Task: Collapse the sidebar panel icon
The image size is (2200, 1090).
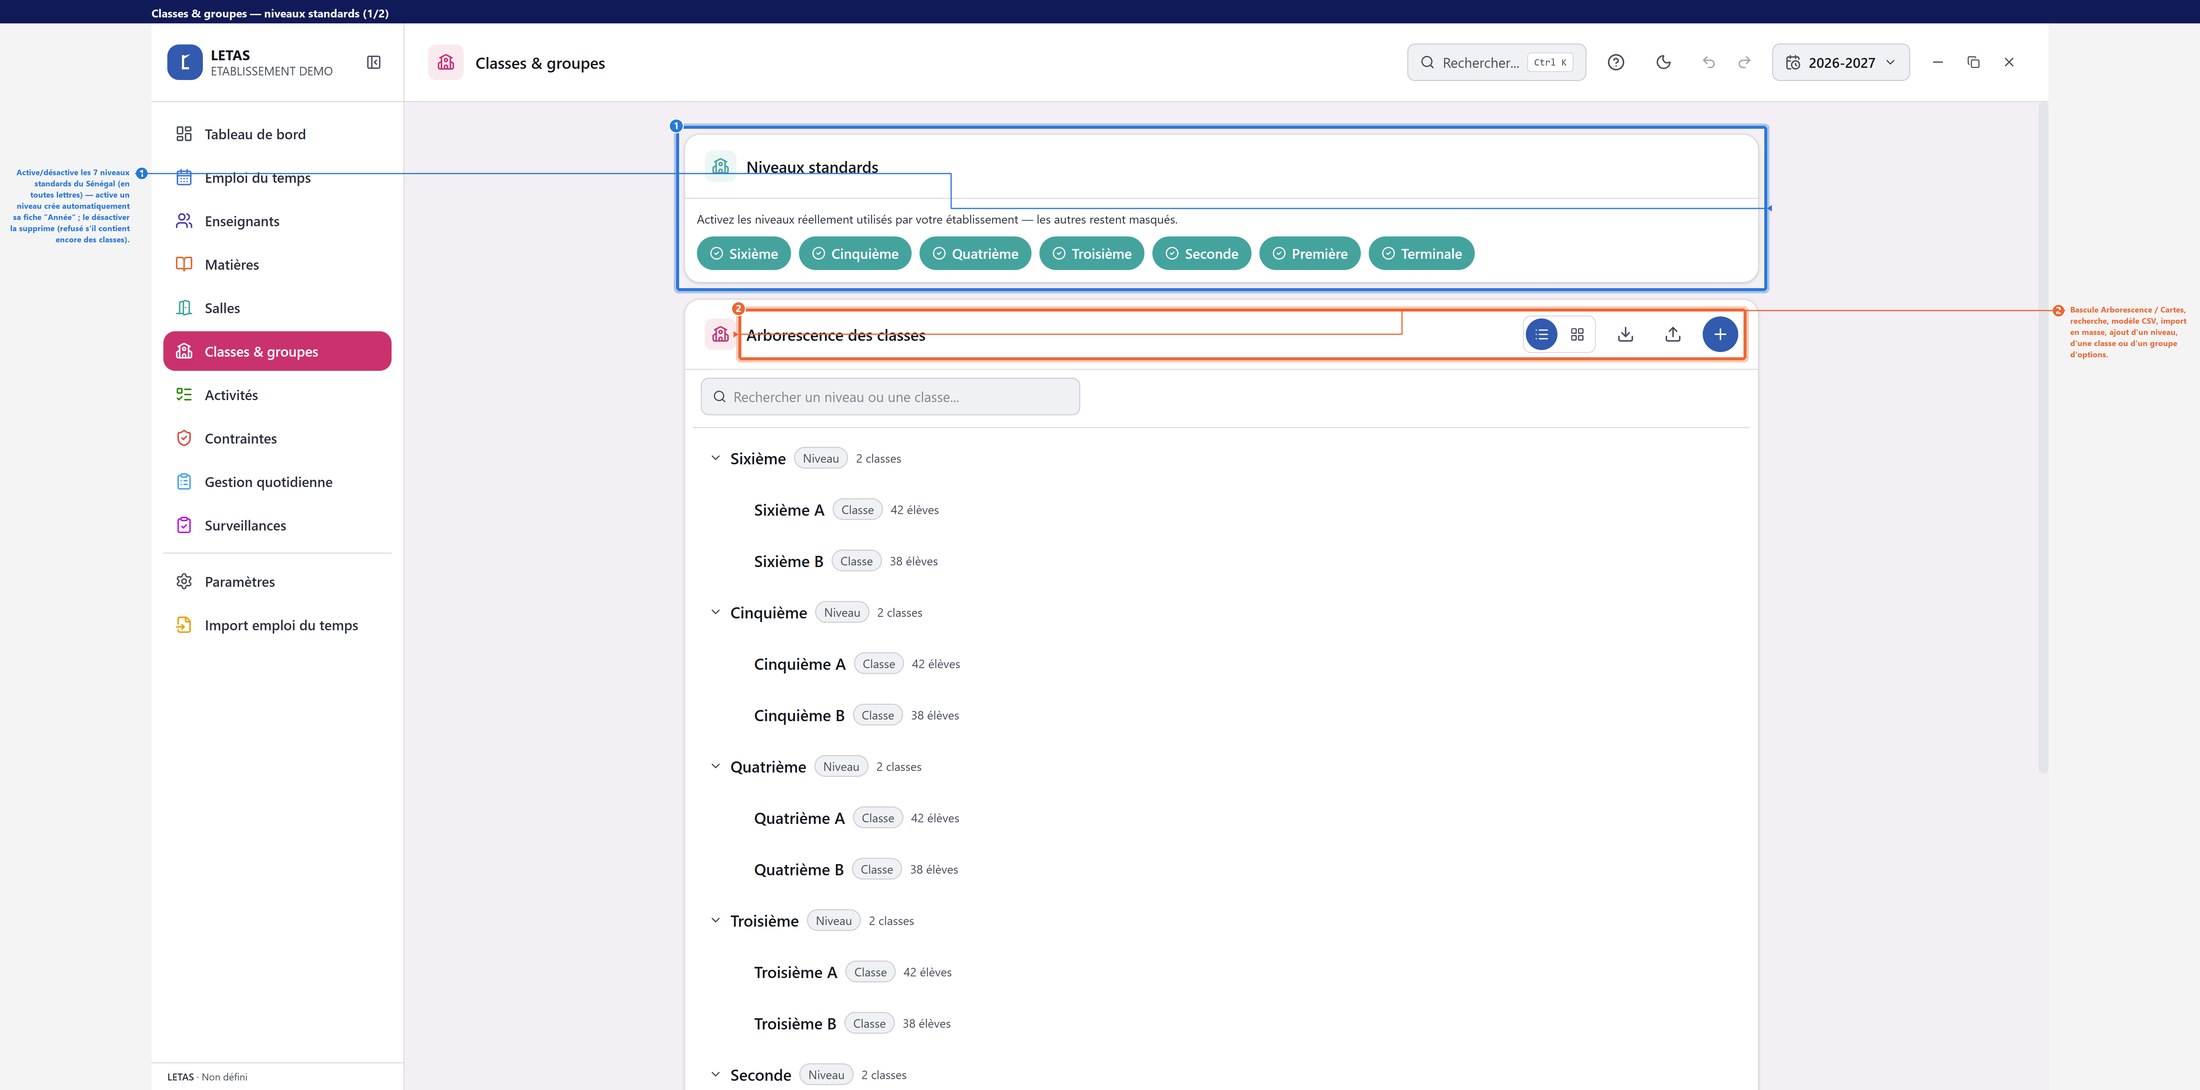Action: pos(374,62)
